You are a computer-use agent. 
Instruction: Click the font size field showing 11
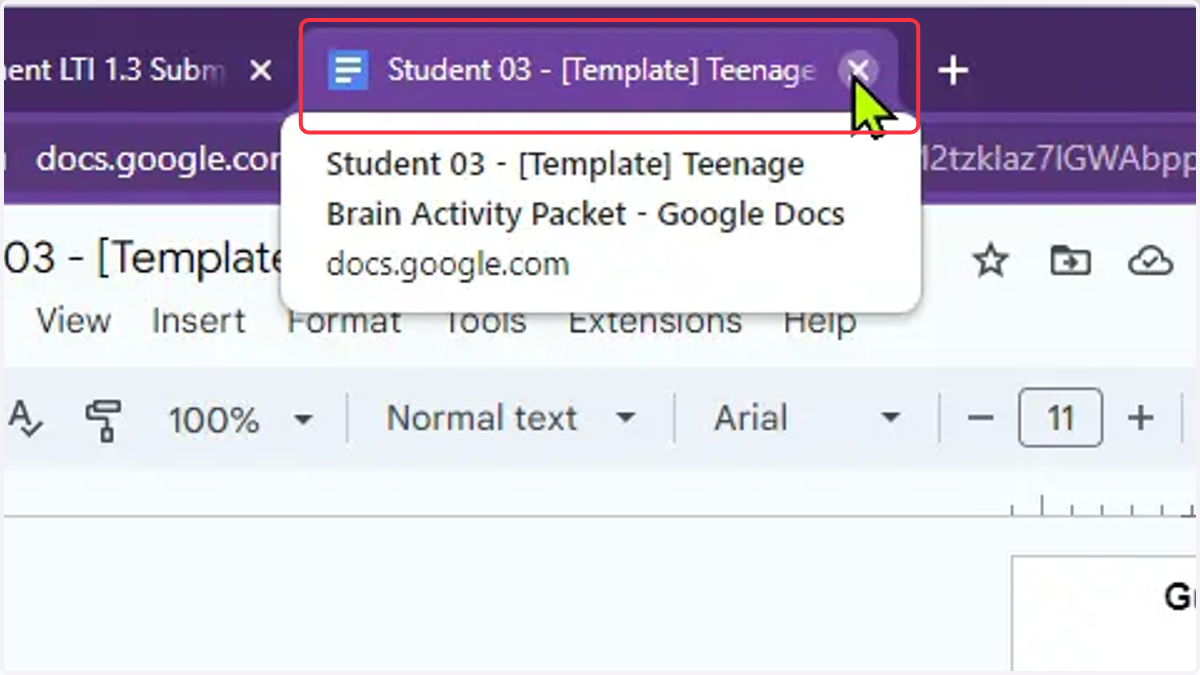[x=1061, y=418]
